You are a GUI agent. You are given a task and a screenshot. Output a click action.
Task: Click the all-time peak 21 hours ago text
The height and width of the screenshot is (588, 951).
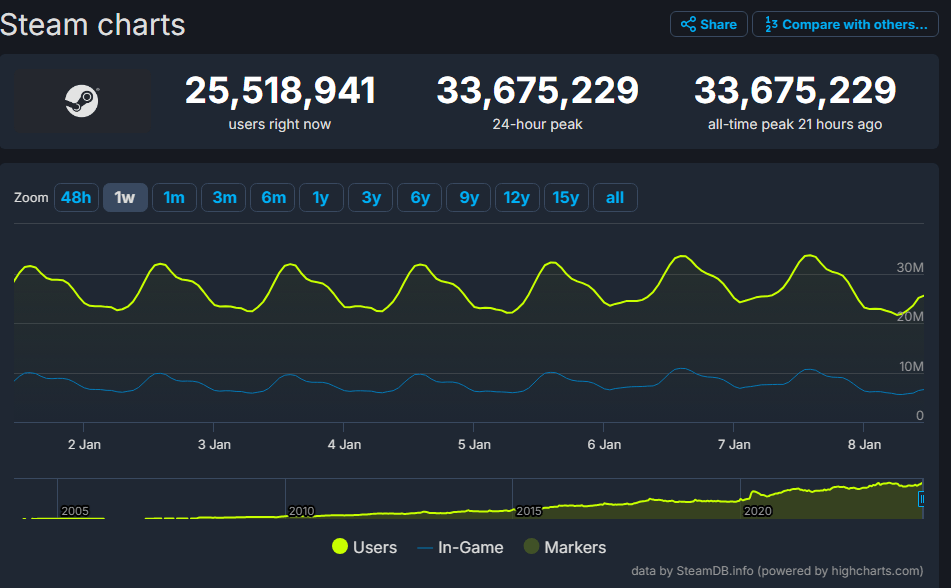(x=795, y=124)
